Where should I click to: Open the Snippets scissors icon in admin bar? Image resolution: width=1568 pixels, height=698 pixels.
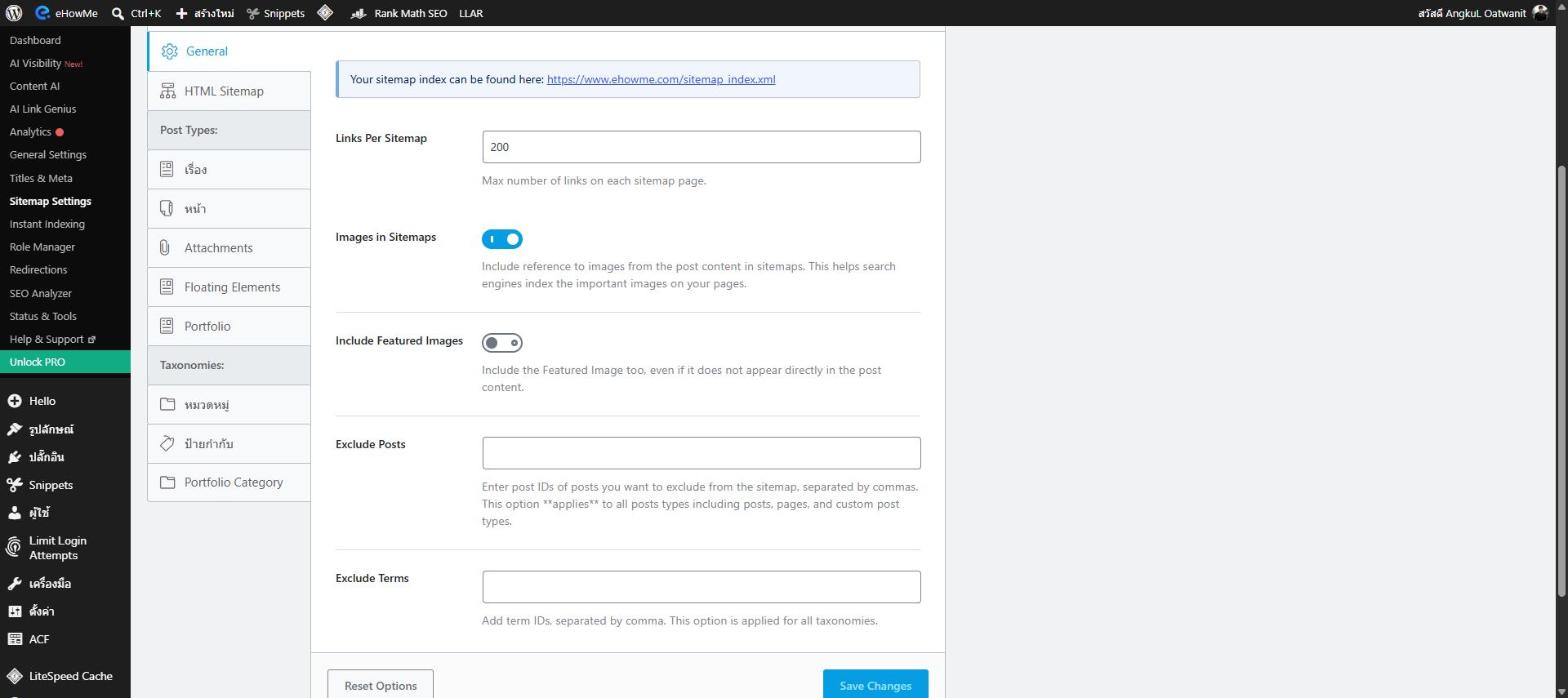point(253,14)
